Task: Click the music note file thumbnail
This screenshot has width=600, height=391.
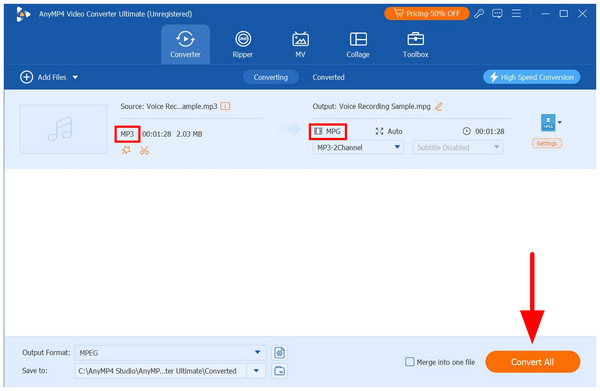Action: (64, 129)
